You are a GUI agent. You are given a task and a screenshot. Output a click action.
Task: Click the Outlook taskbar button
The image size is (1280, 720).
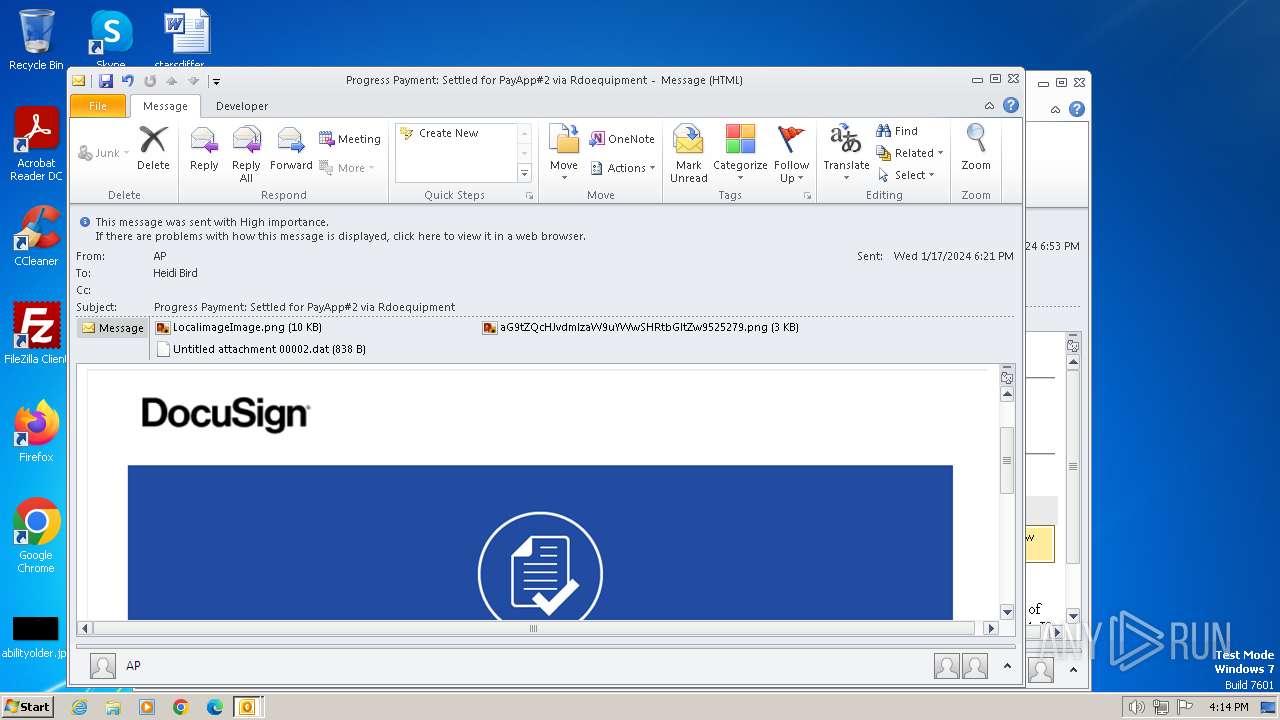[x=246, y=707]
